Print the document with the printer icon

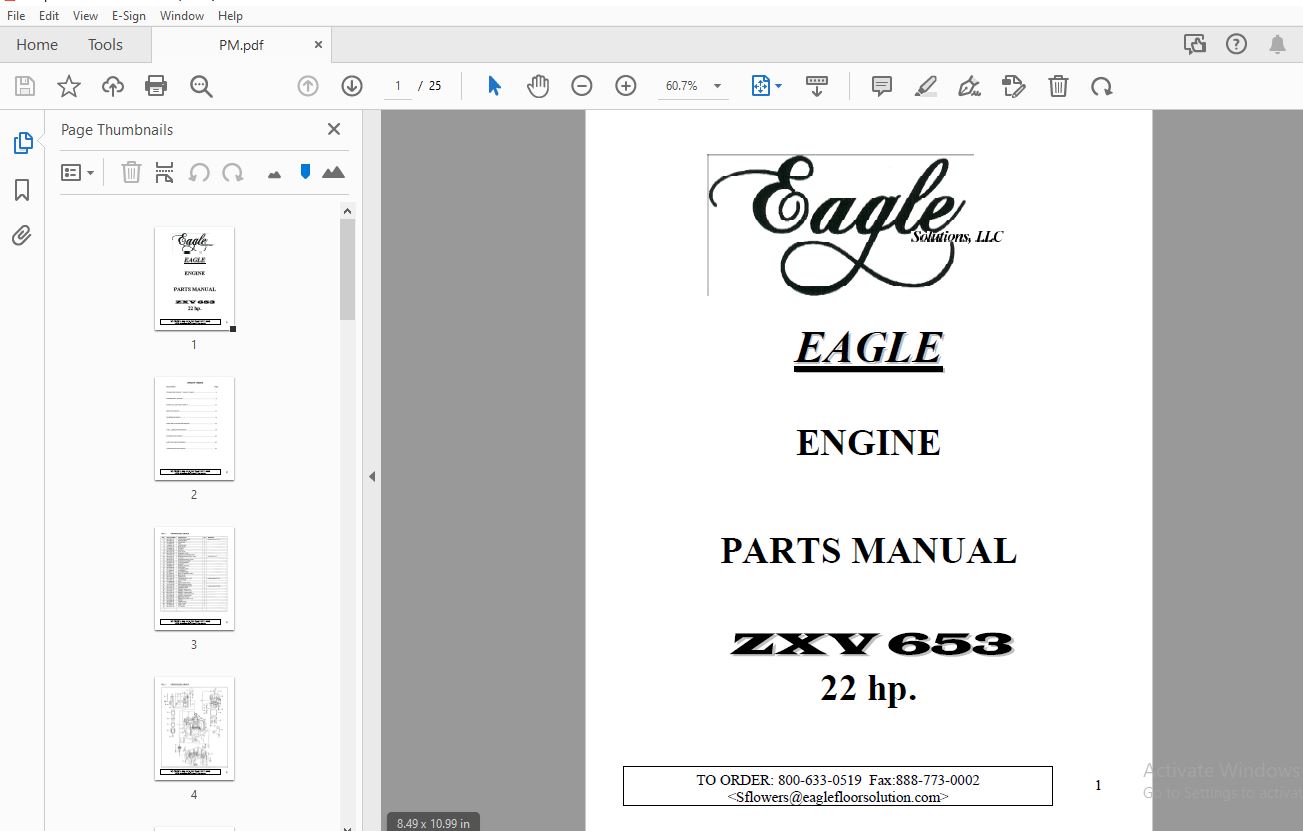point(156,86)
